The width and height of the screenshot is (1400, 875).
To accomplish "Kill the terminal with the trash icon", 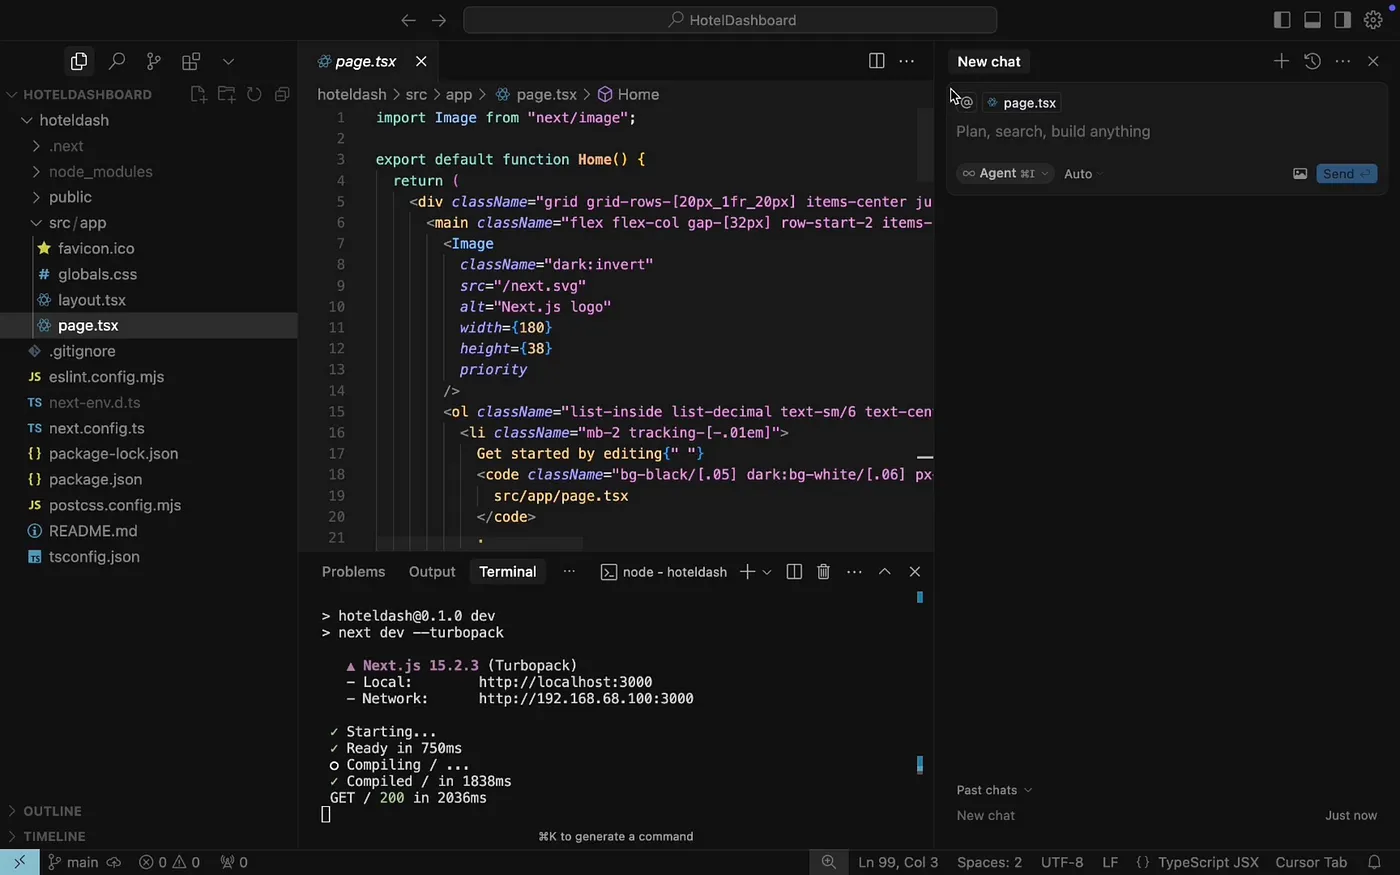I will click(823, 571).
